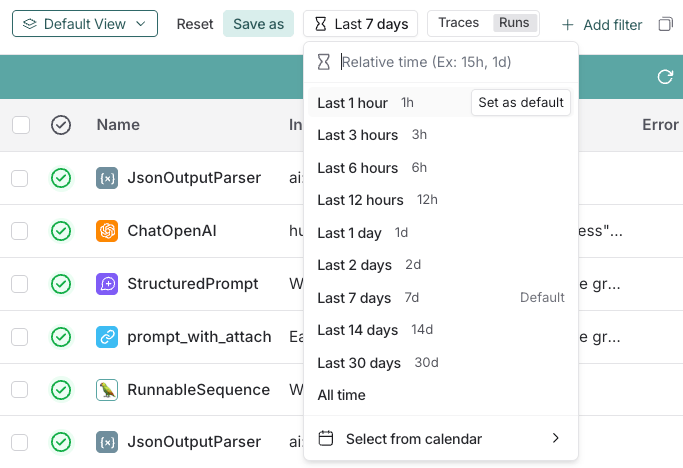
Task: Click the refresh icon in teal bar
Action: tap(665, 77)
